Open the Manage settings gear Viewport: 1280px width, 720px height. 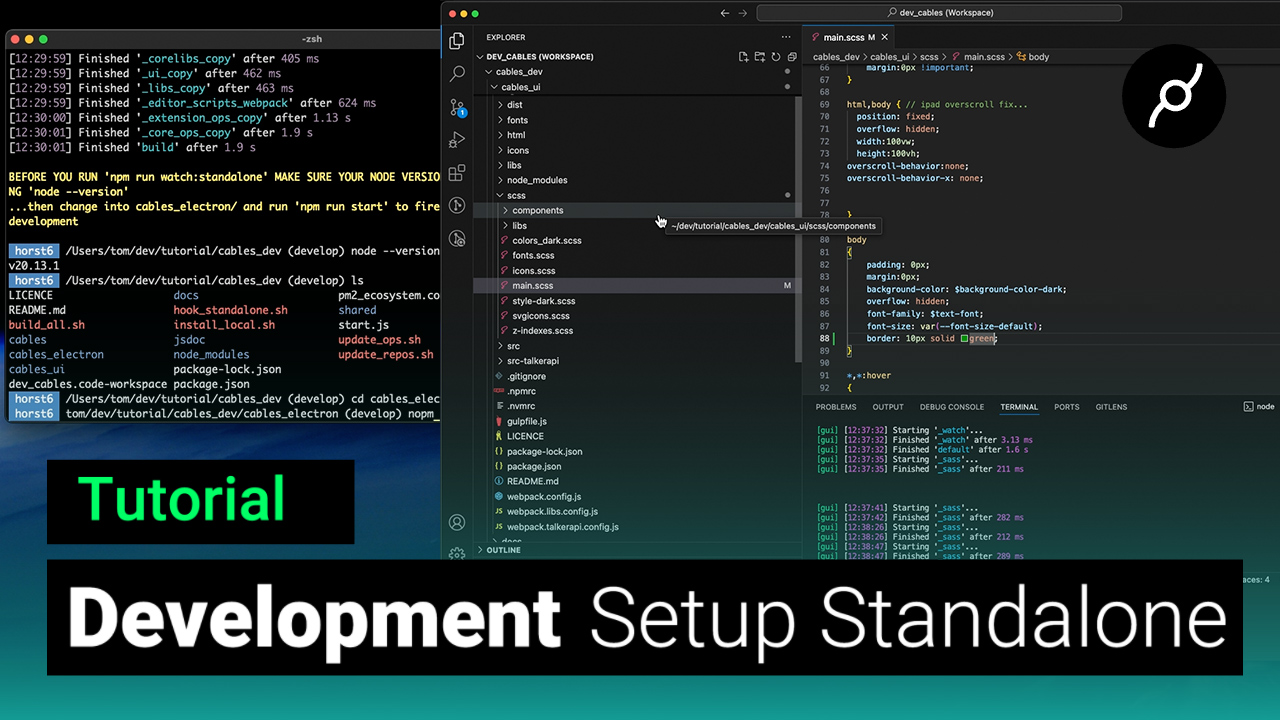[x=457, y=553]
